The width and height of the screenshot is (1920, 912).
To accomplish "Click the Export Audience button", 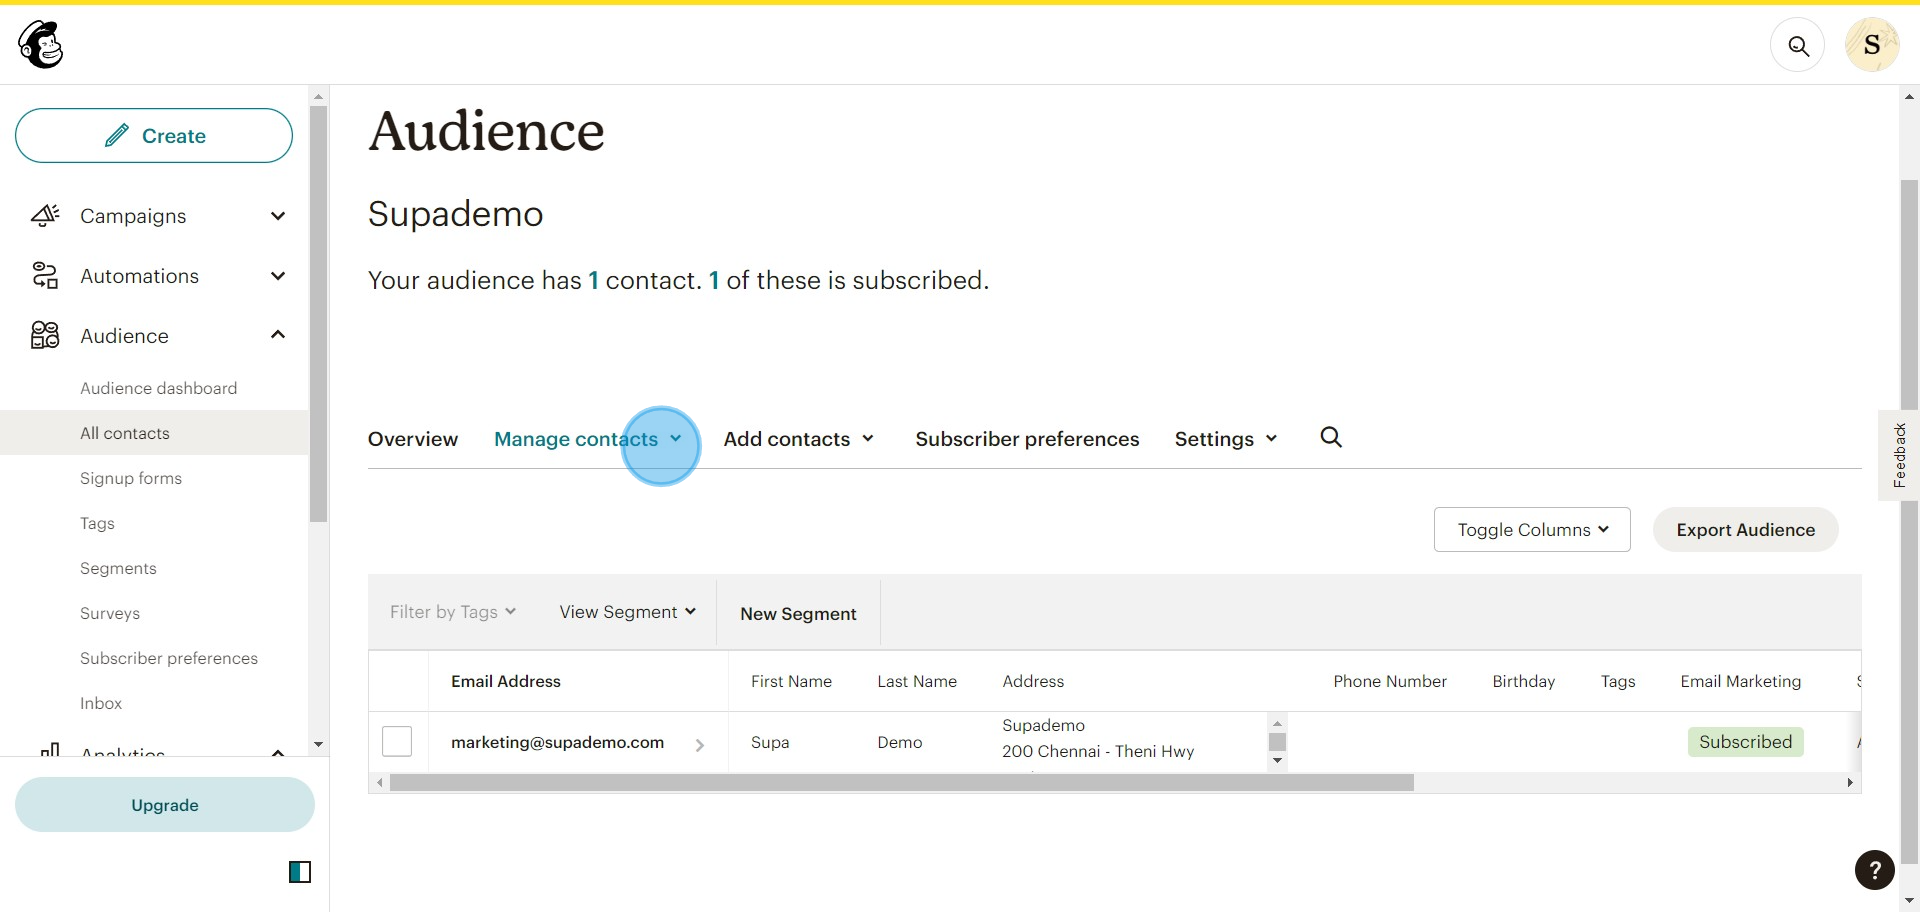I will coord(1745,530).
